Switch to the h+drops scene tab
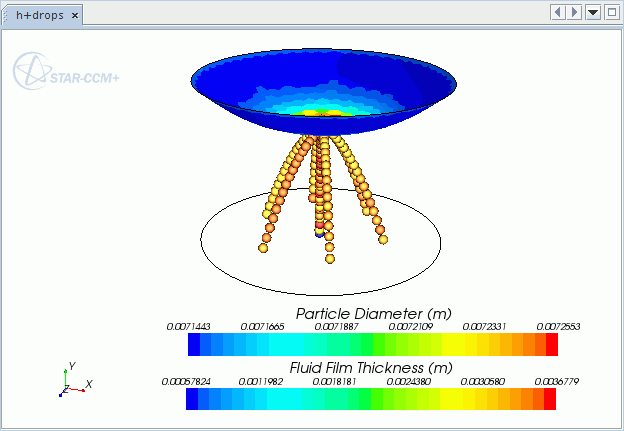Screen dimensions: 624x431 tap(39, 15)
